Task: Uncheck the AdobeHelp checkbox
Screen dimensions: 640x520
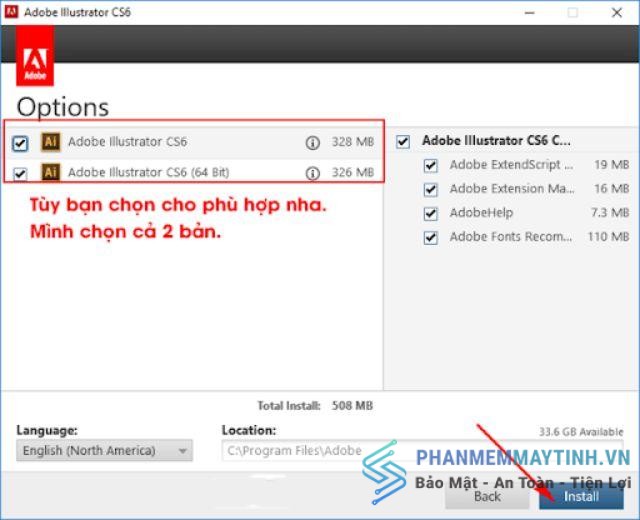Action: tap(431, 213)
